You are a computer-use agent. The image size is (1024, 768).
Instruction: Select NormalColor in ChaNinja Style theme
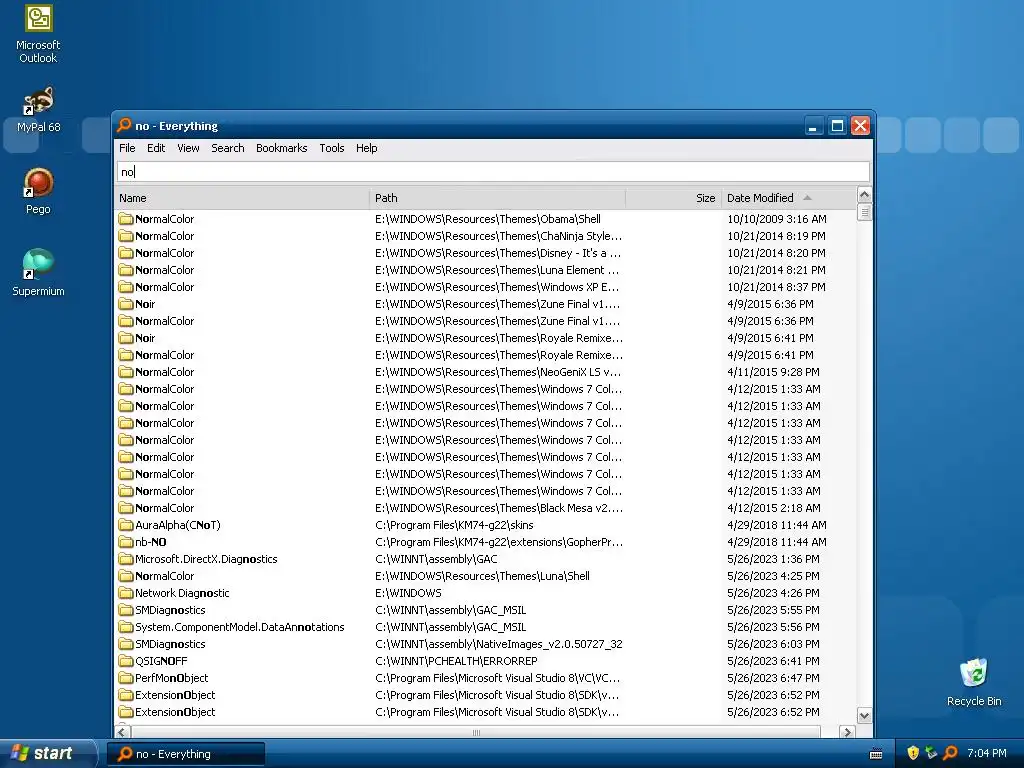point(164,236)
